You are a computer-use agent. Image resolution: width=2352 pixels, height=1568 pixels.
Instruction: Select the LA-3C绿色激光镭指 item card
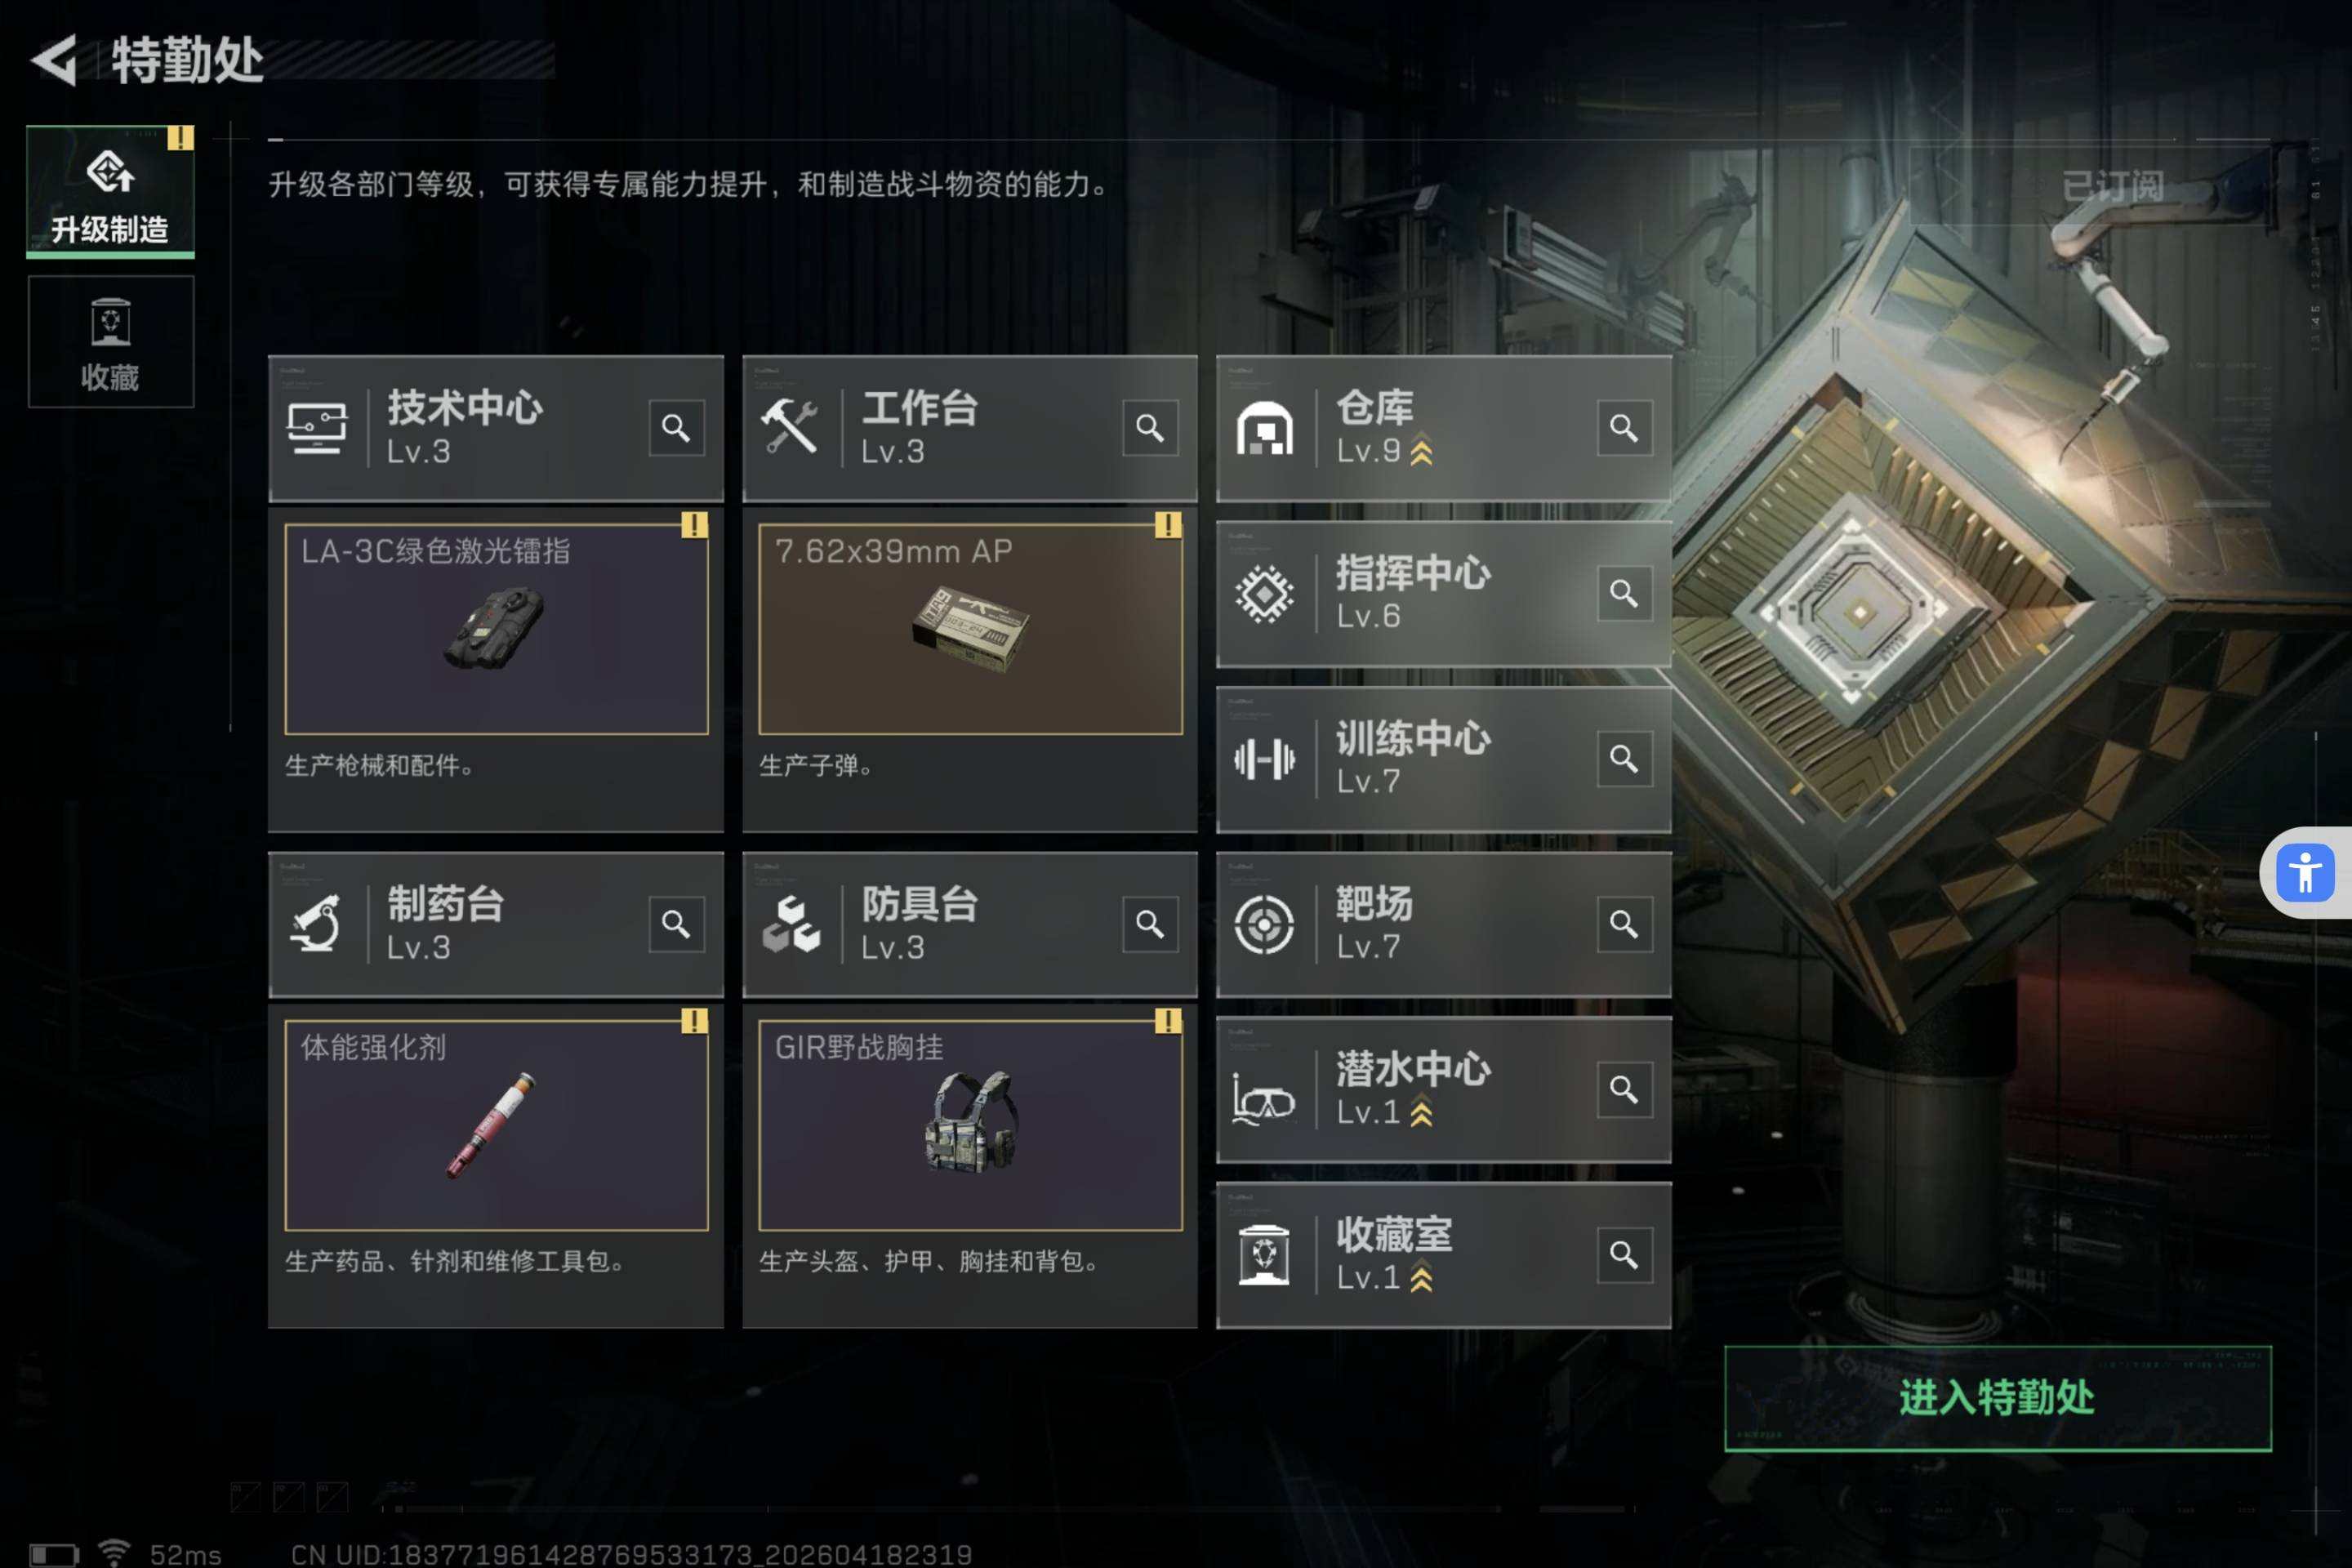point(496,629)
